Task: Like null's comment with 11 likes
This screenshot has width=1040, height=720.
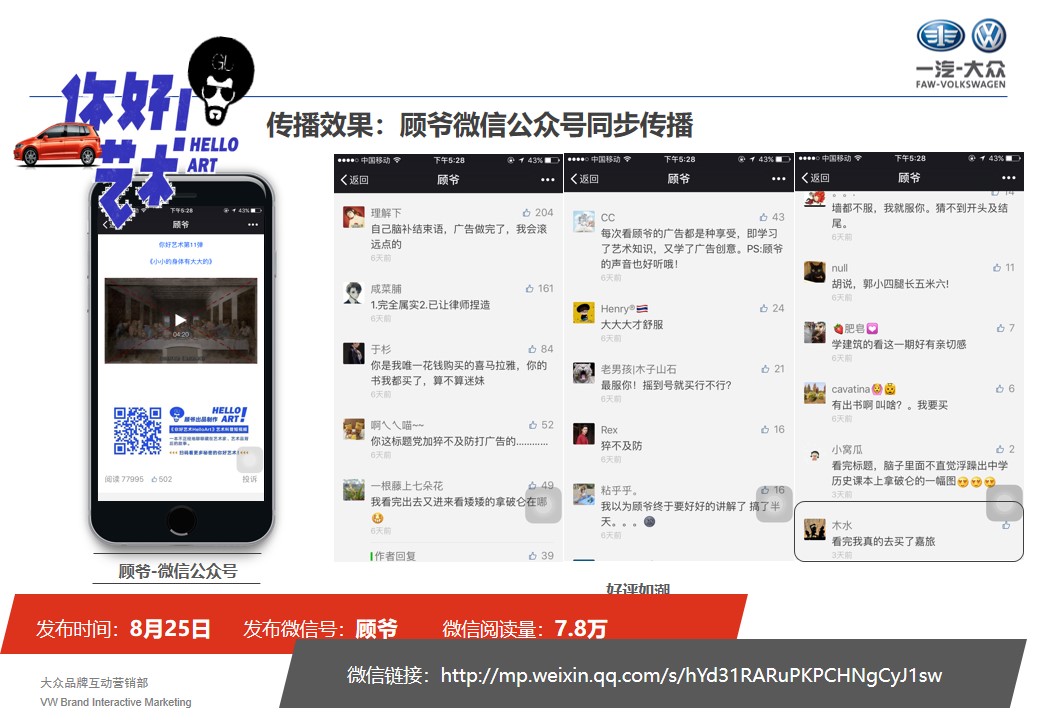Action: [x=997, y=268]
